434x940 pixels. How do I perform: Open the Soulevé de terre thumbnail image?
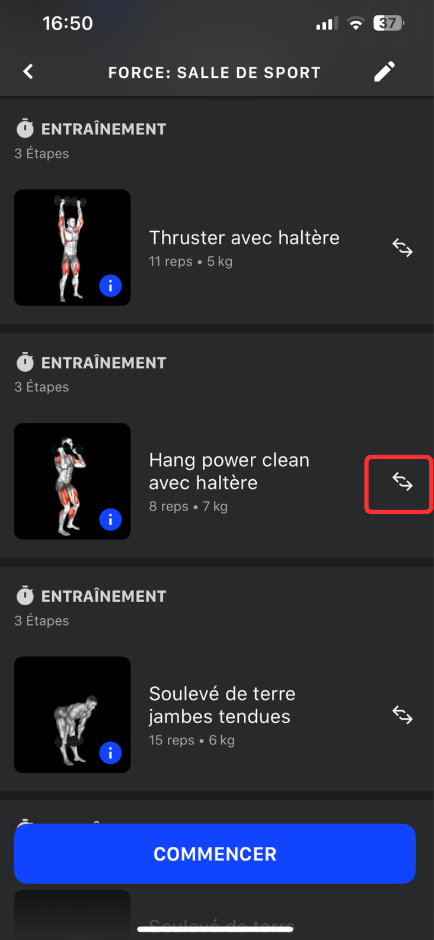(x=73, y=715)
